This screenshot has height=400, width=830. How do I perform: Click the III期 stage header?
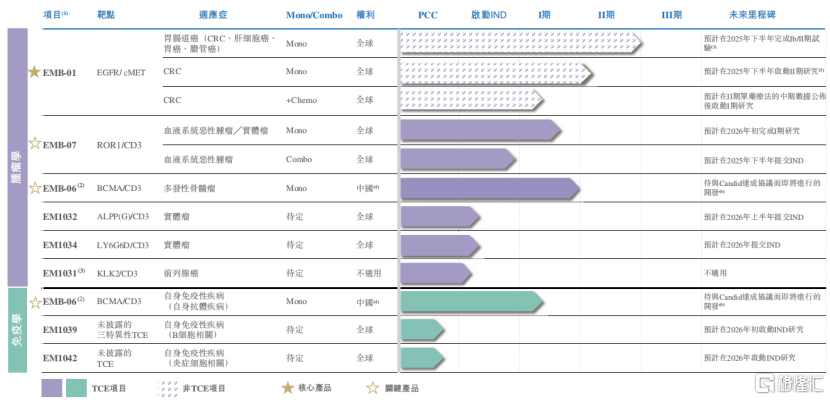point(672,15)
